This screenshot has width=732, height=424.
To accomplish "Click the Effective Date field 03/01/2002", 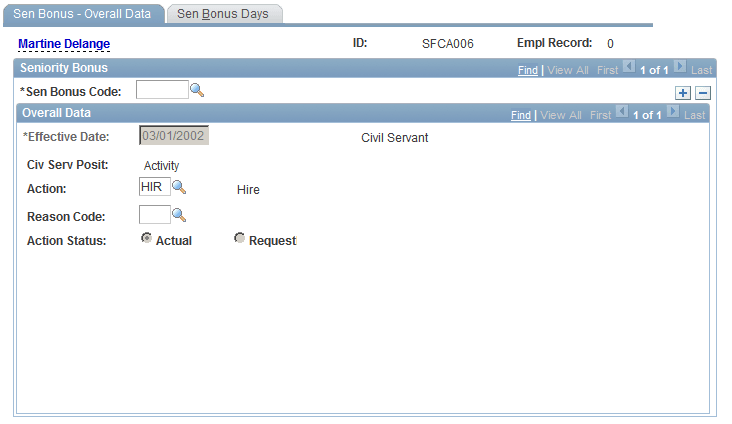I will [174, 135].
